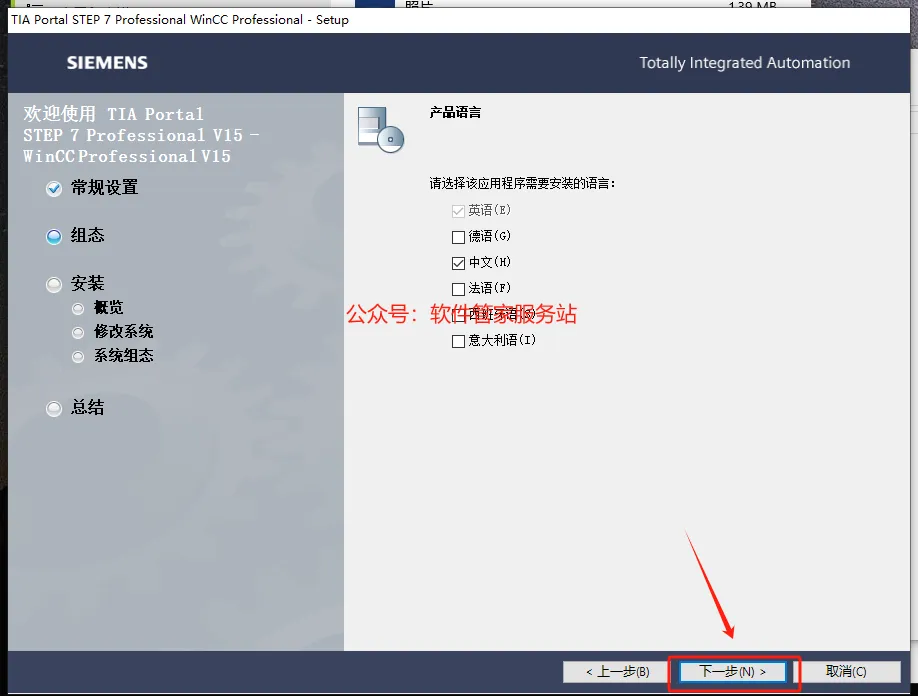918x696 pixels.
Task: Click the Cancel (取消) button
Action: tap(846, 671)
